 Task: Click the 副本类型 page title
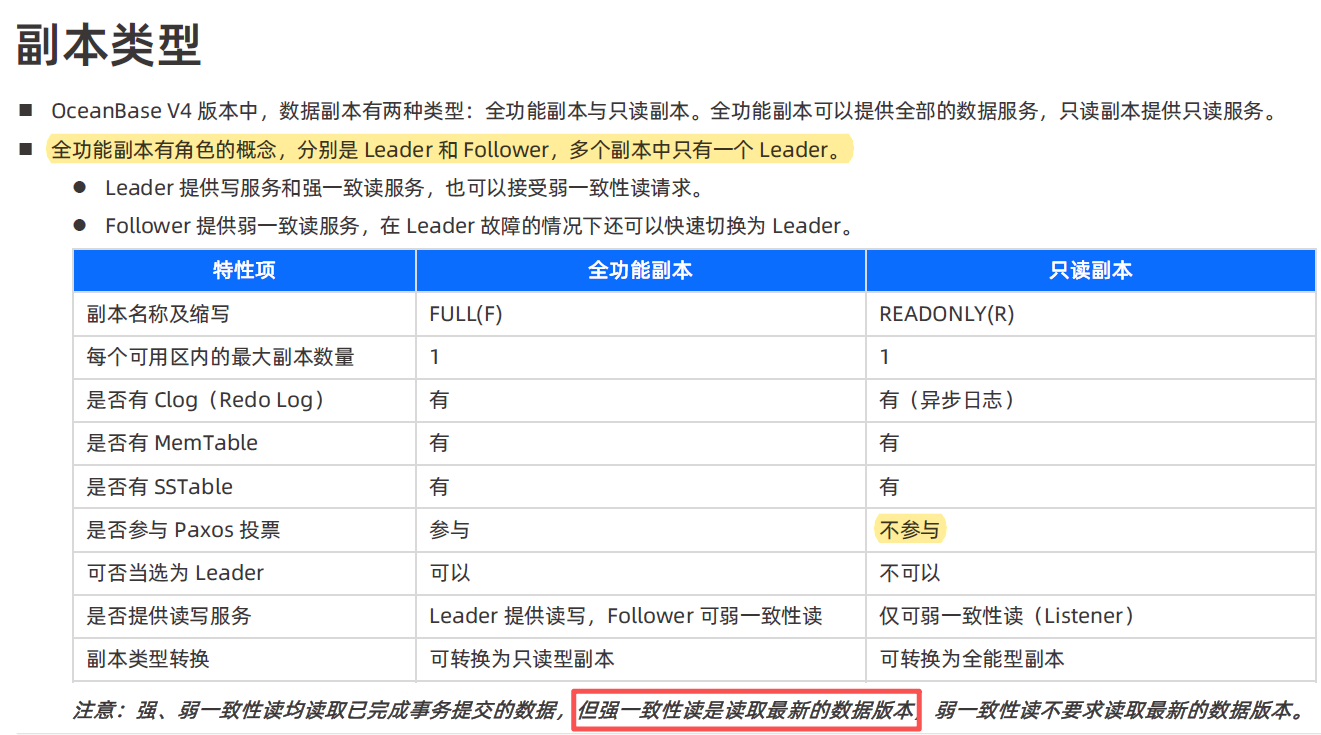109,45
